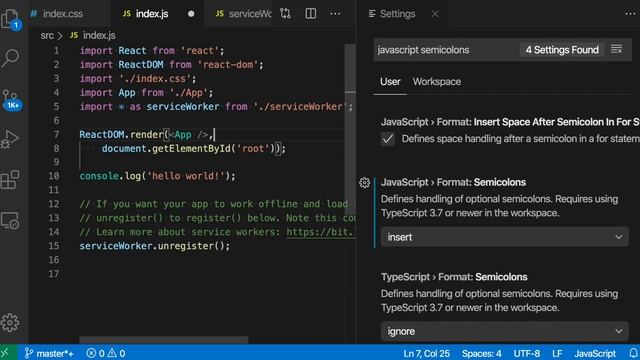
Task: Click the JavaScript › Format: Semicolons heading
Action: [453, 182]
